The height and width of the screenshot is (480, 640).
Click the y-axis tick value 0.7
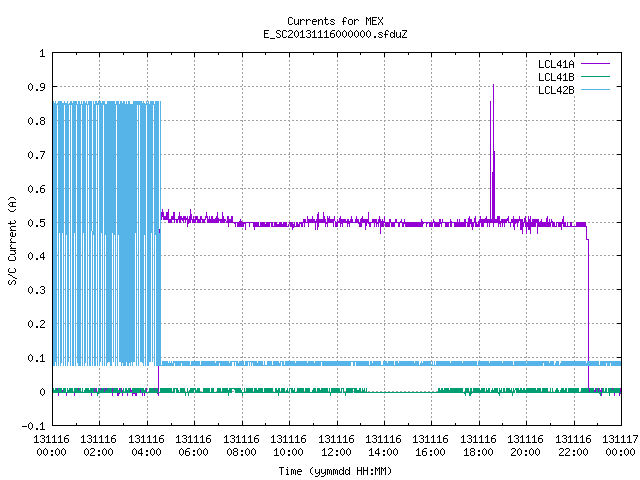pos(36,155)
